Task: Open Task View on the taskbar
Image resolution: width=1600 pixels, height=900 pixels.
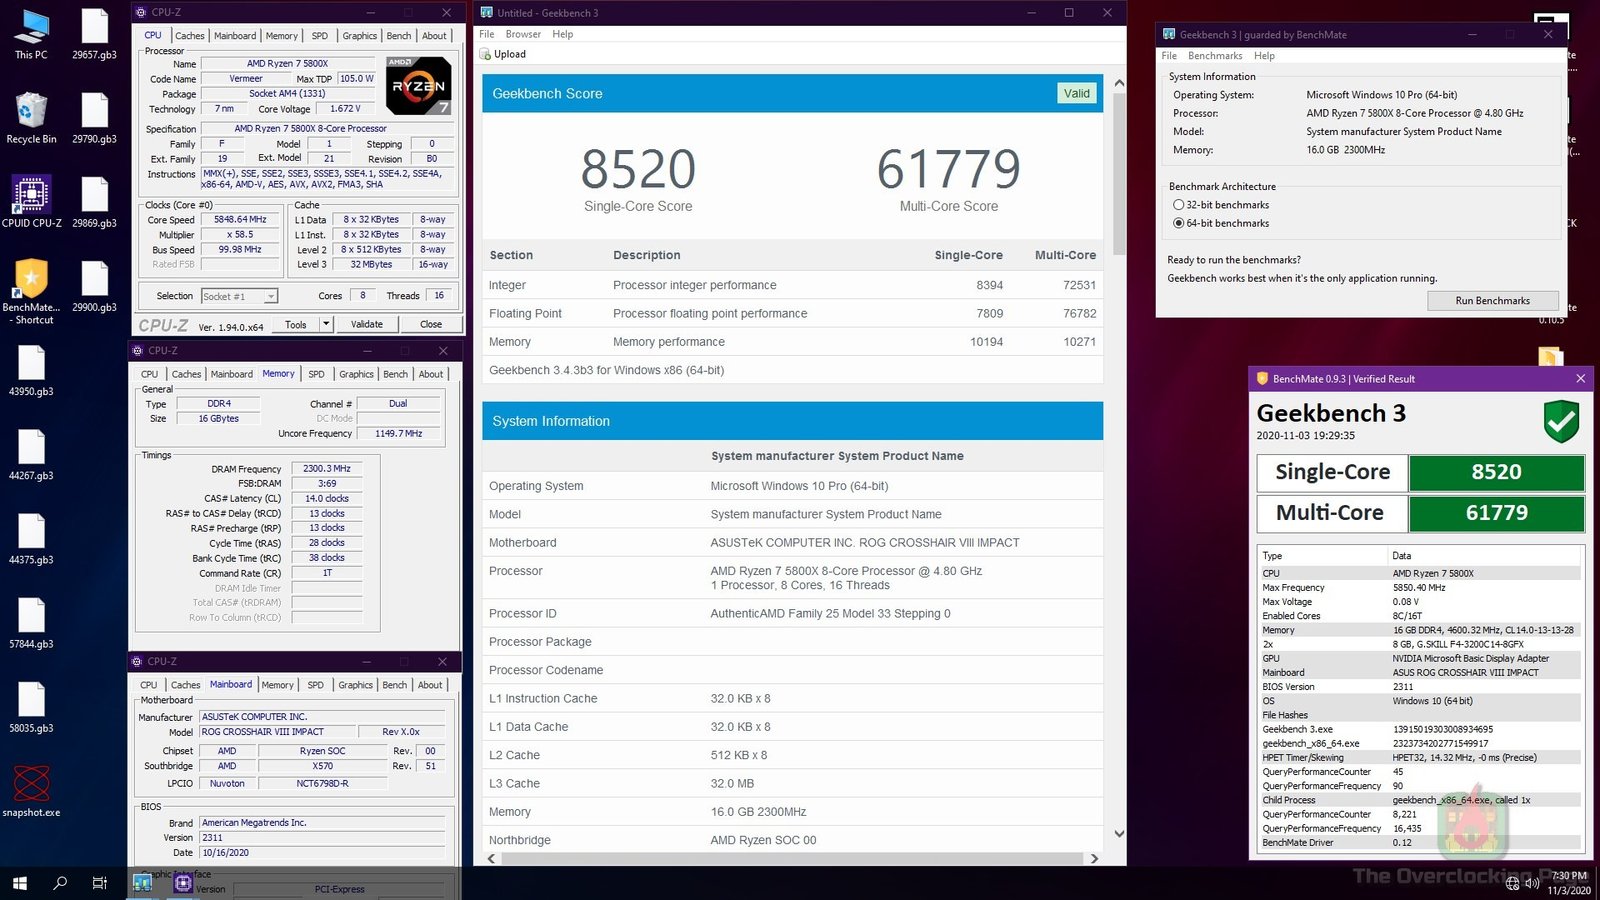Action: click(x=98, y=883)
